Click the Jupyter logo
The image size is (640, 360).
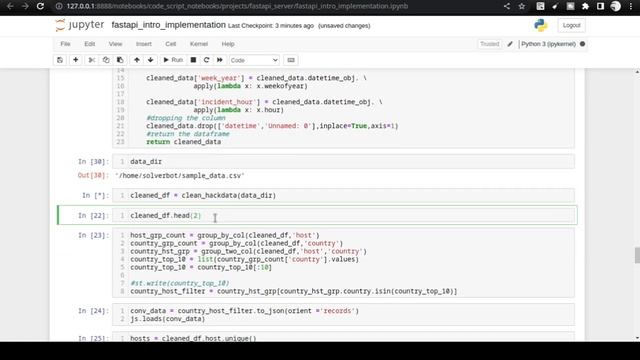pos(80,25)
